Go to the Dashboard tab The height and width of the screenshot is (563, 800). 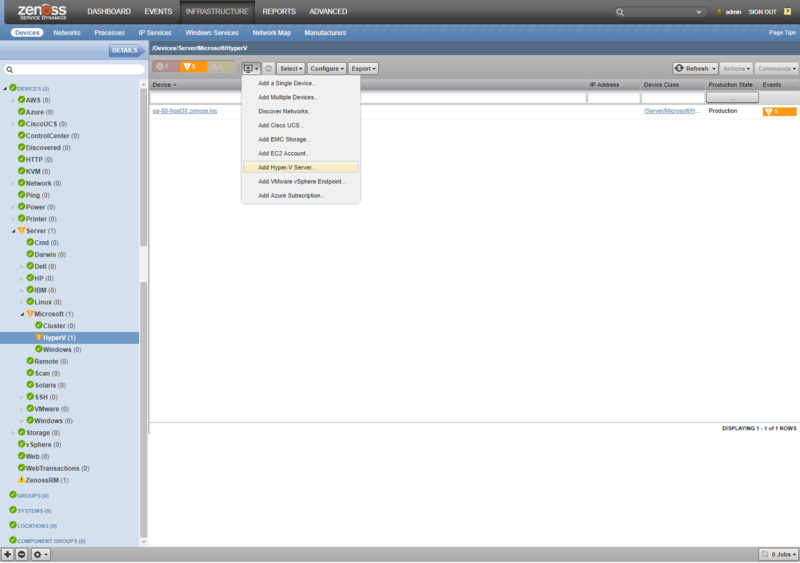109,11
